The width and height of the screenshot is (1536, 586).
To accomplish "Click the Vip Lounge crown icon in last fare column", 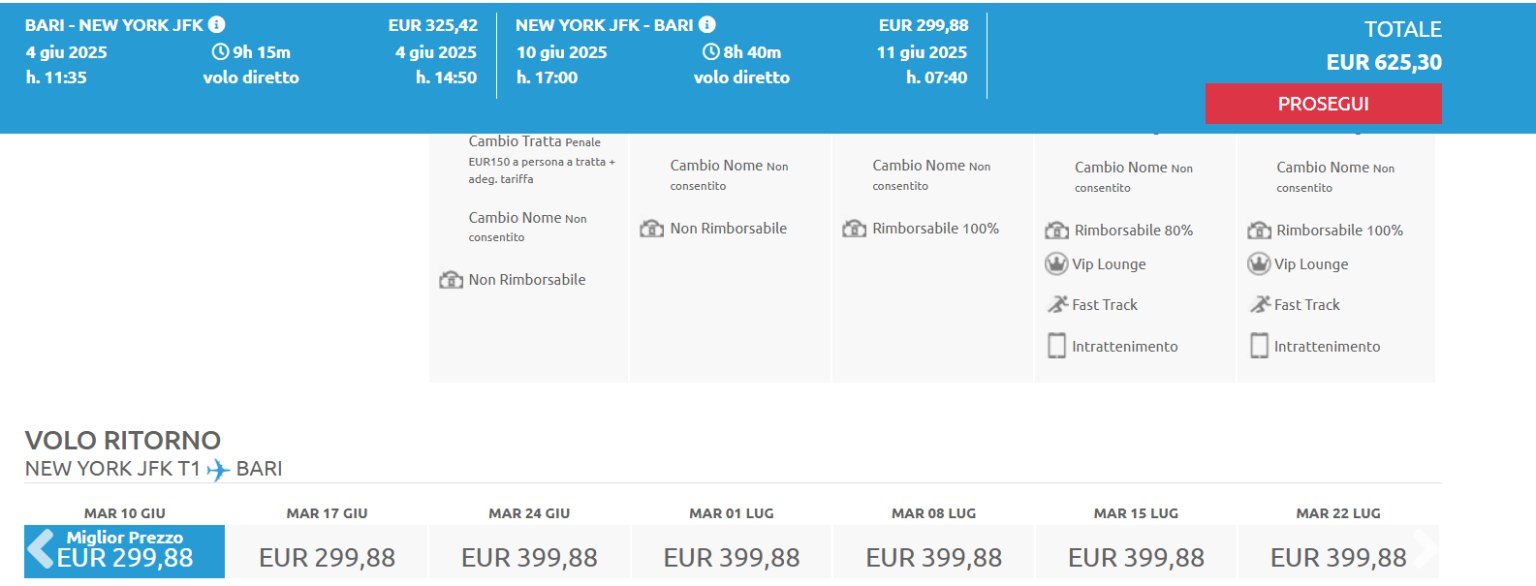I will tap(1259, 265).
